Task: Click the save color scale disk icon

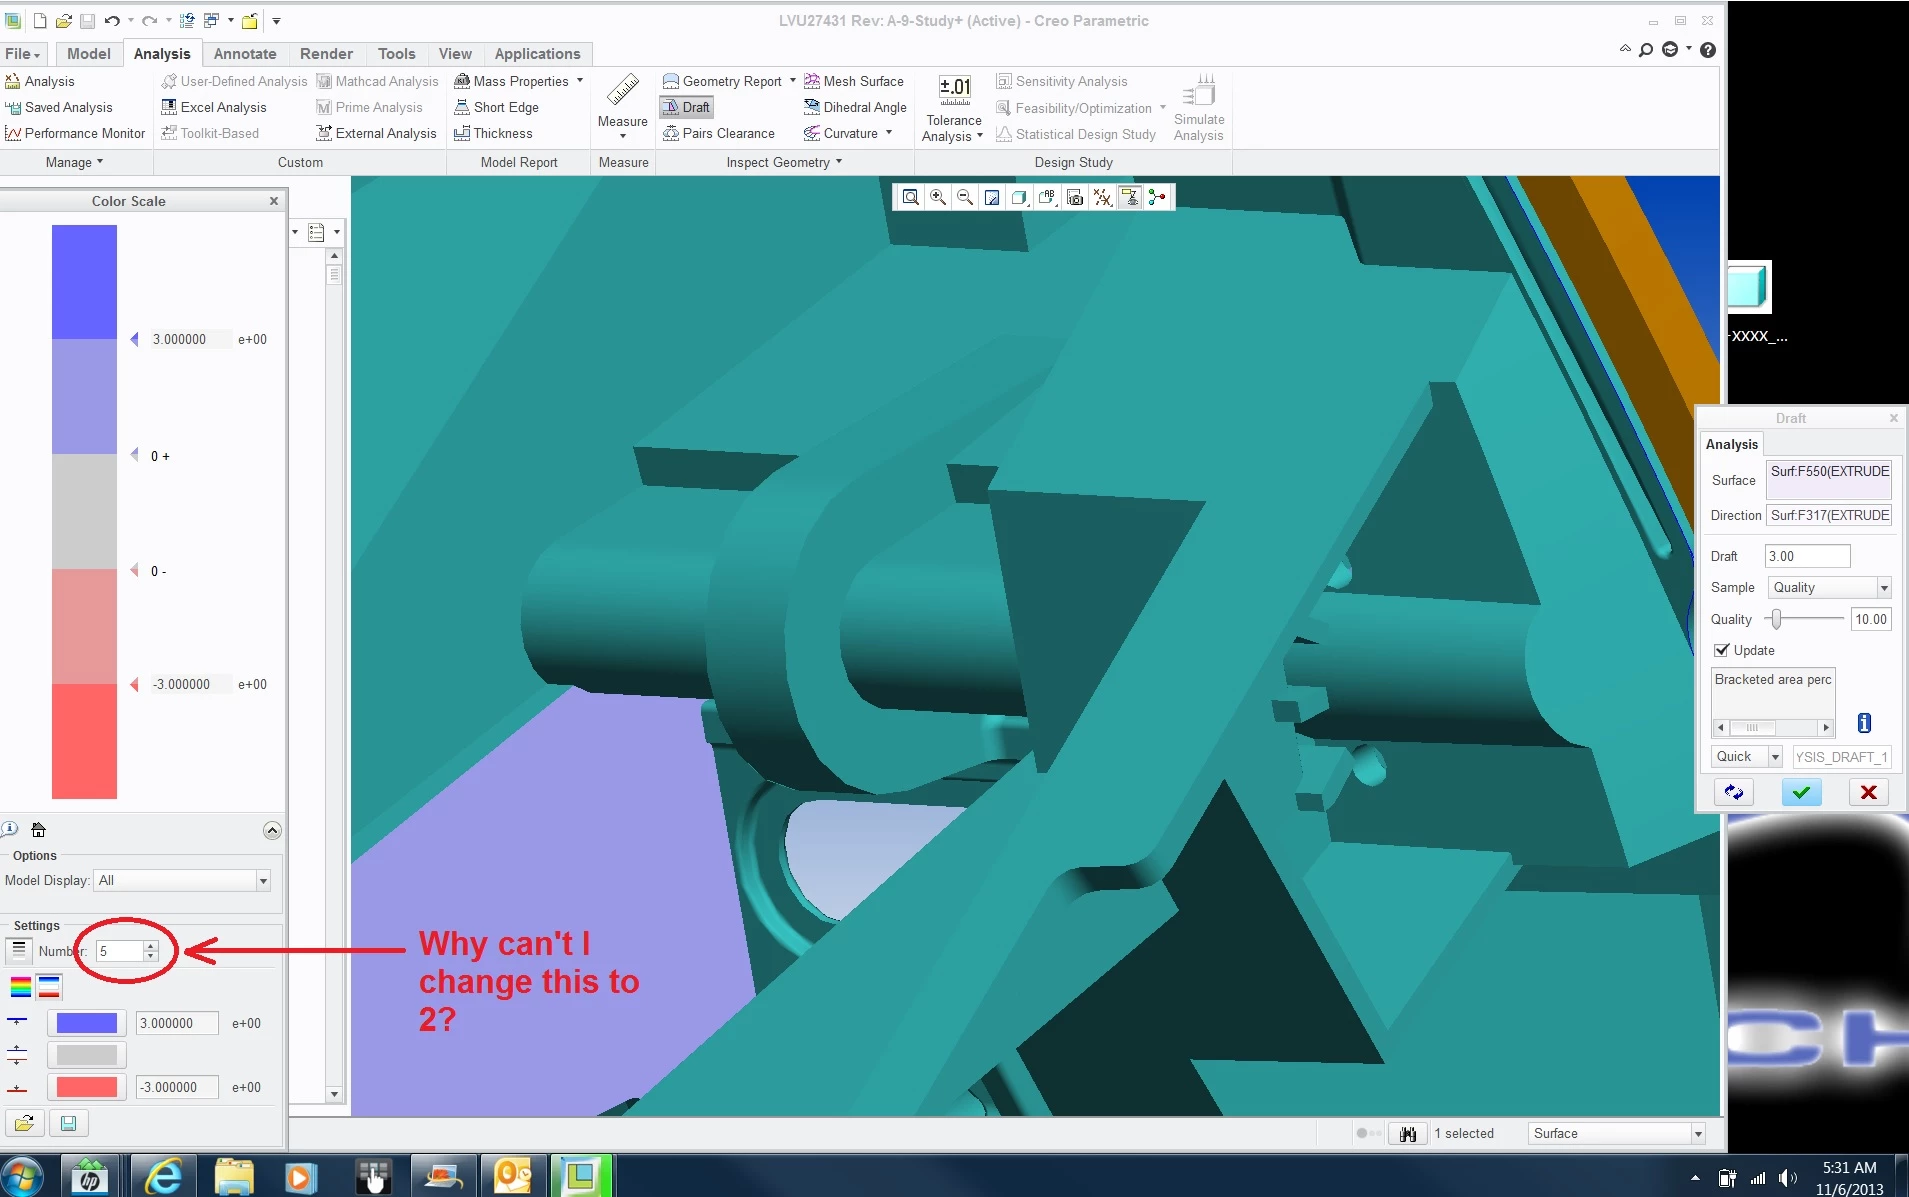Action: [x=68, y=1123]
